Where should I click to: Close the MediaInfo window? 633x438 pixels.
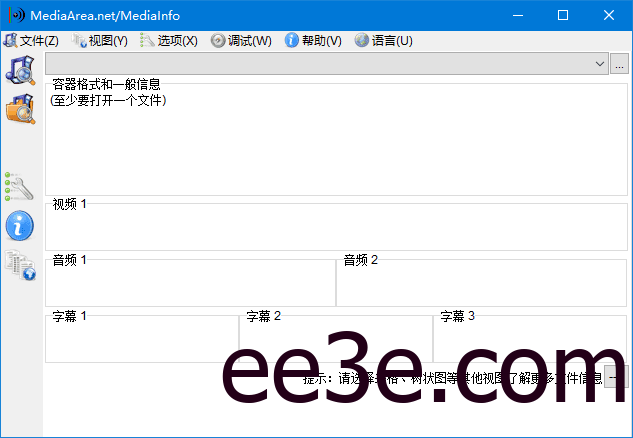(x=609, y=15)
